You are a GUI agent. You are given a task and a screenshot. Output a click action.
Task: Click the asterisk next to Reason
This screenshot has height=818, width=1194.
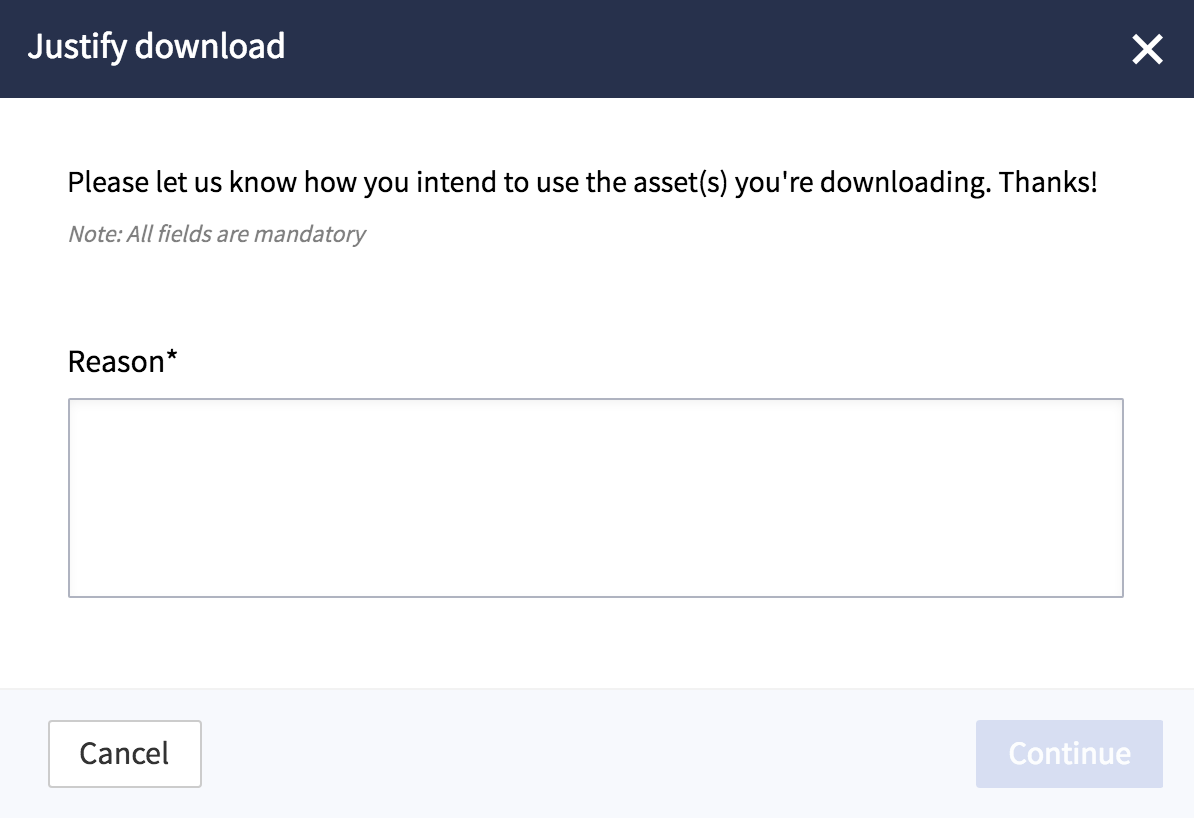pos(172,355)
